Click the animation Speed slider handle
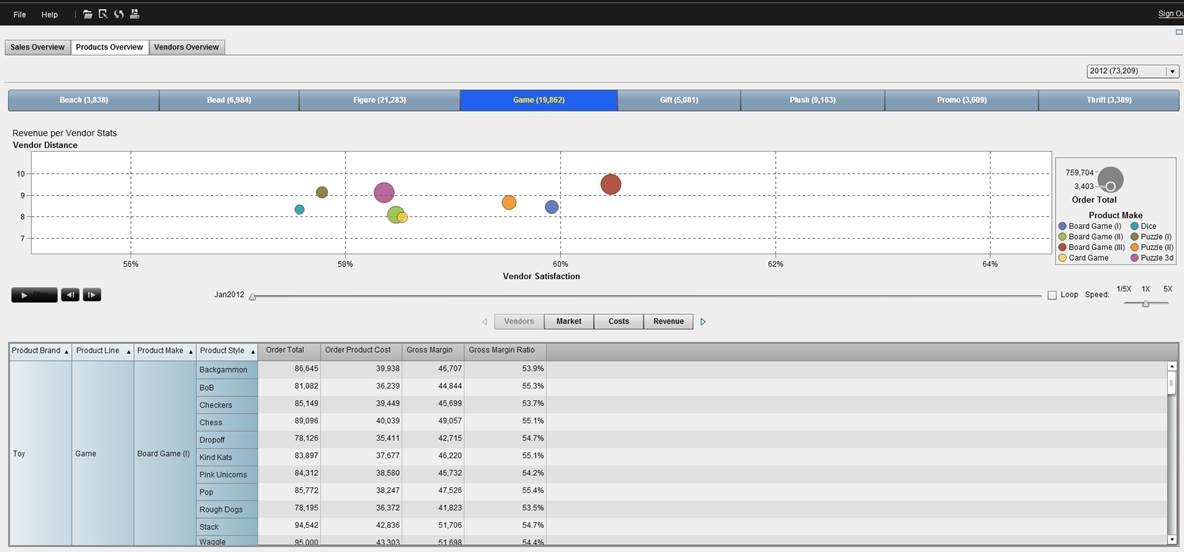 coord(1146,303)
